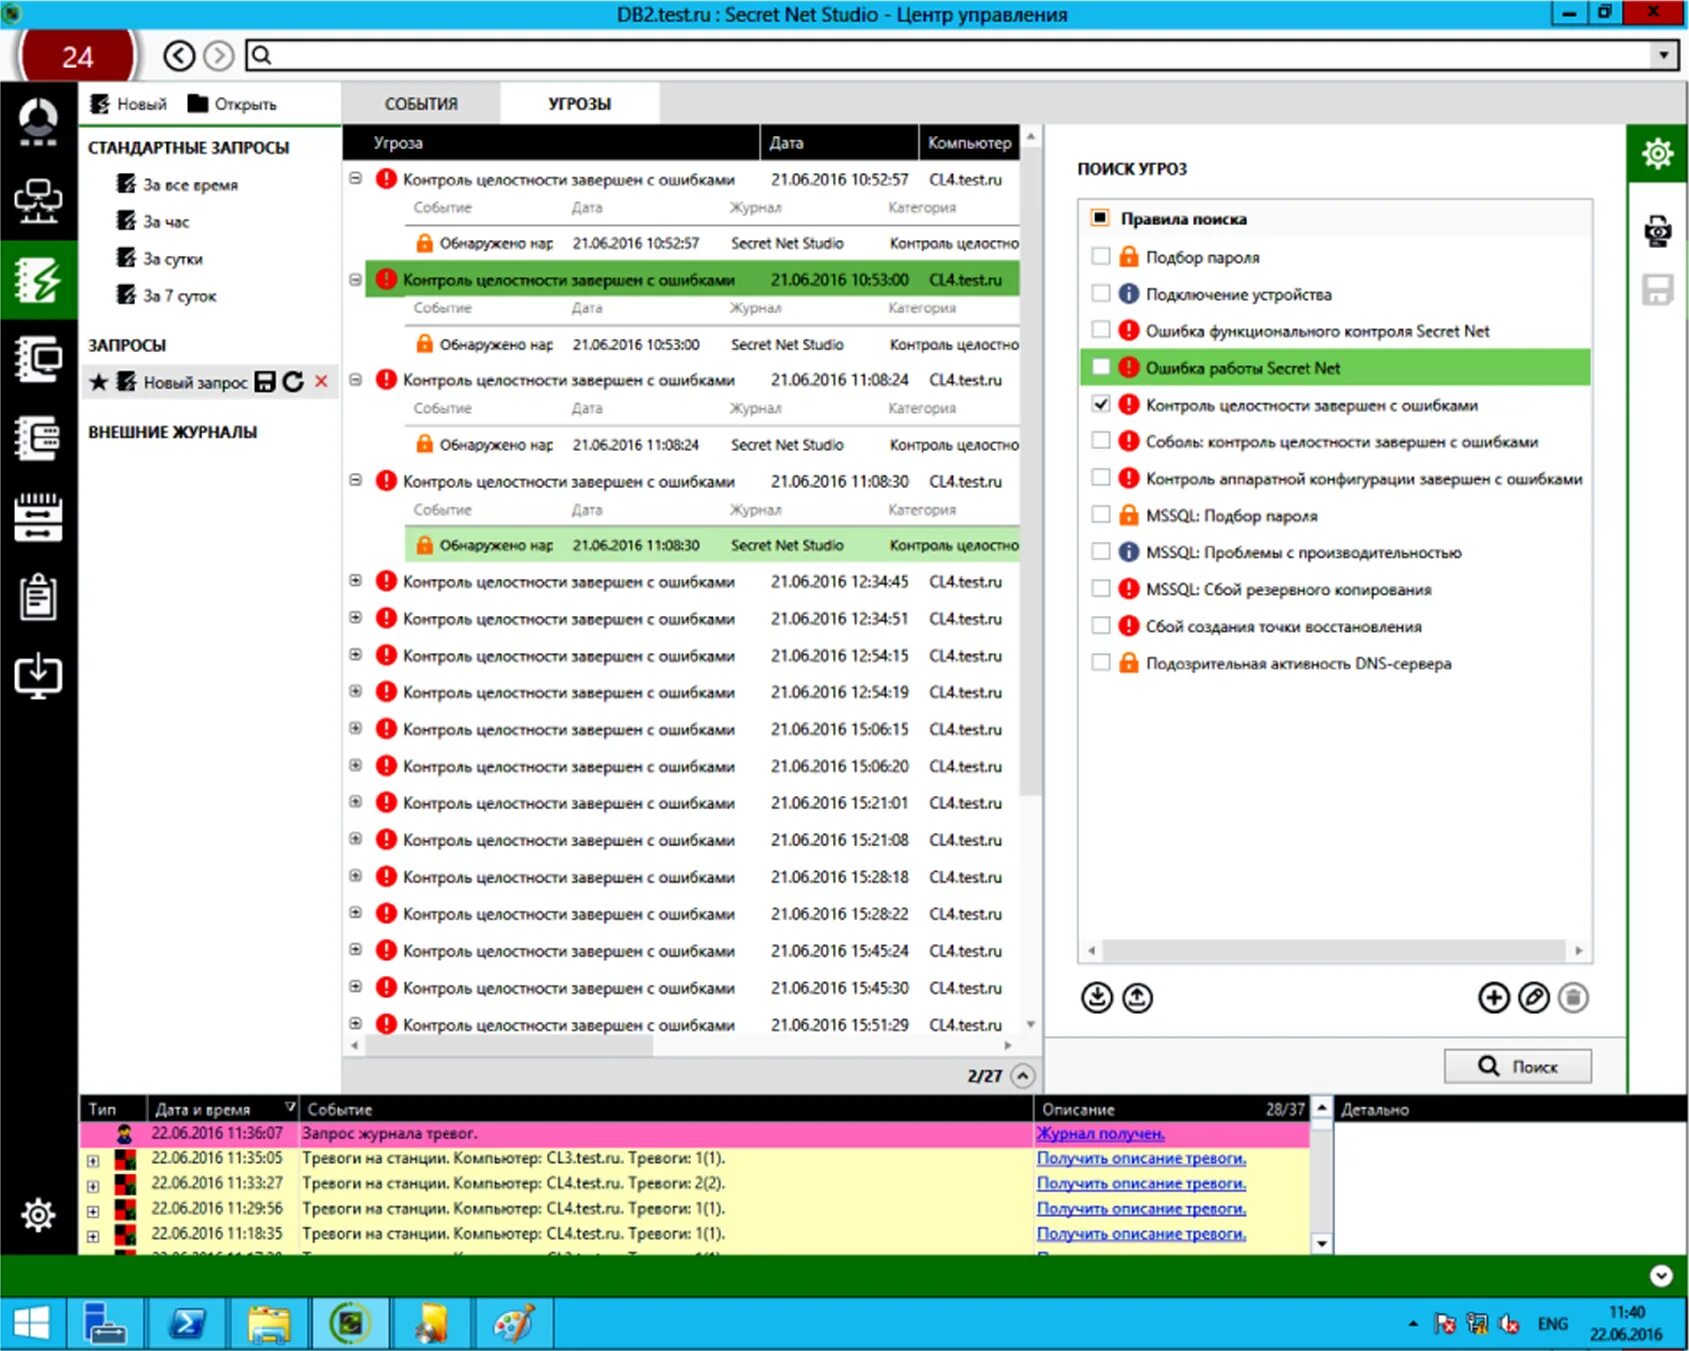This screenshot has width=1689, height=1351.
Task: Open the download-to-monitor icon in left sidebar
Action: pyautogui.click(x=38, y=676)
